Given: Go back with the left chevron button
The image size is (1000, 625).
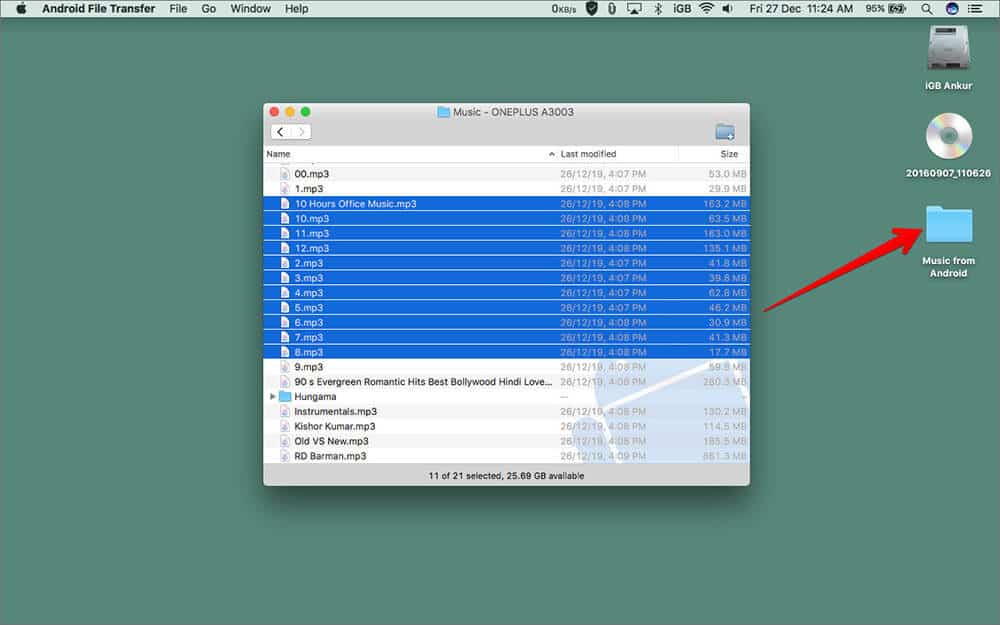Looking at the screenshot, I should [281, 132].
